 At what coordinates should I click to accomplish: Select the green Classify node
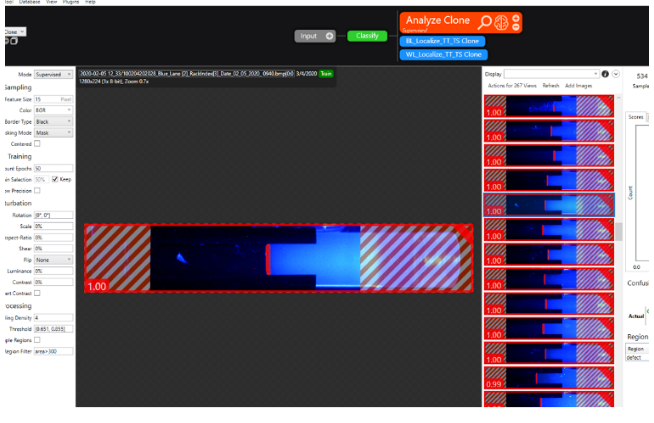point(367,36)
